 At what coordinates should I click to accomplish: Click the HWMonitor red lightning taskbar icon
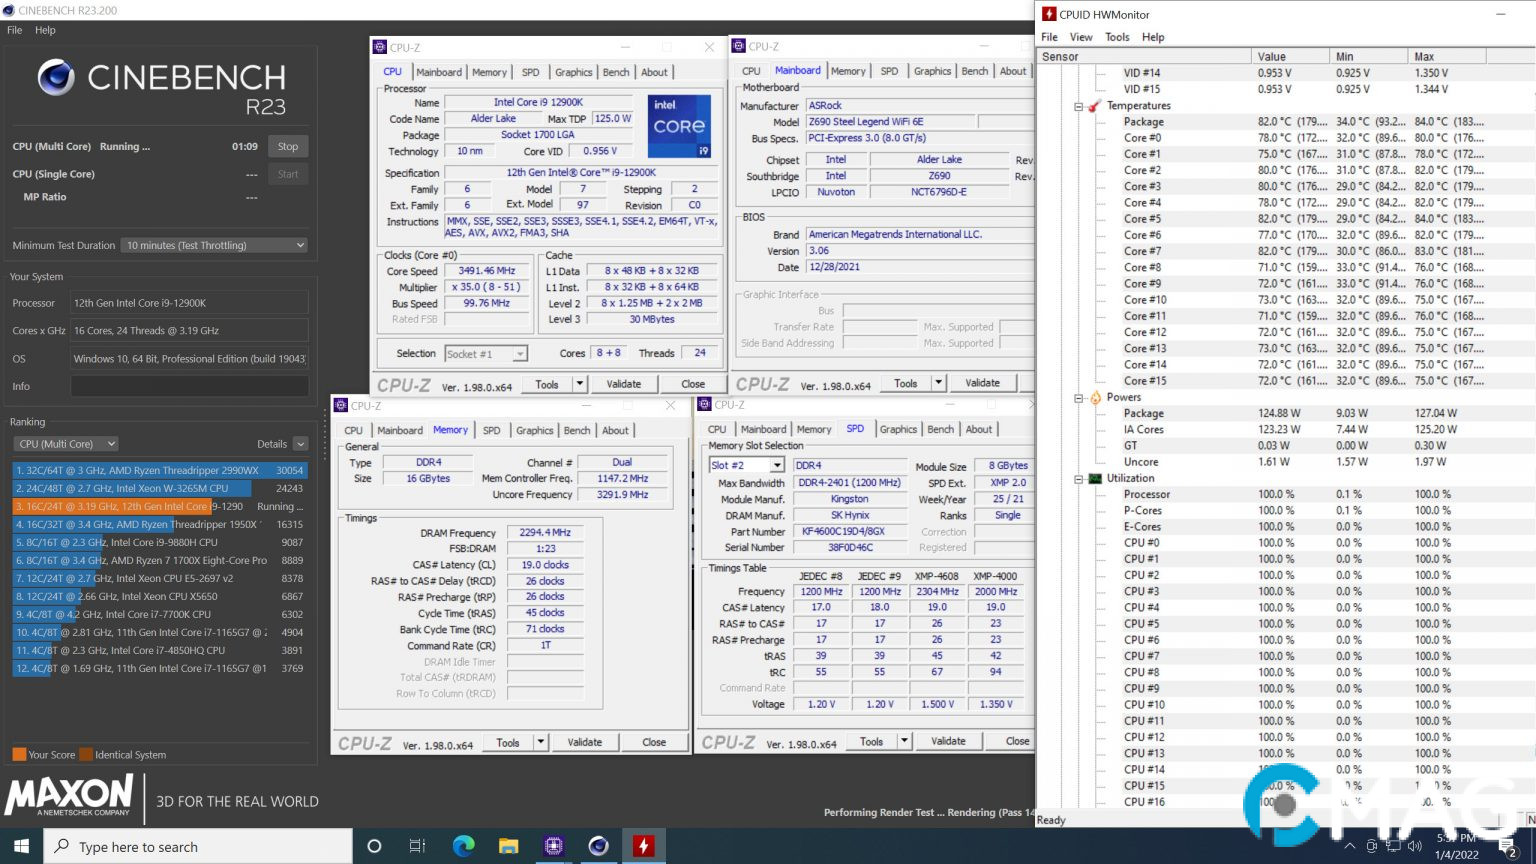click(x=643, y=845)
